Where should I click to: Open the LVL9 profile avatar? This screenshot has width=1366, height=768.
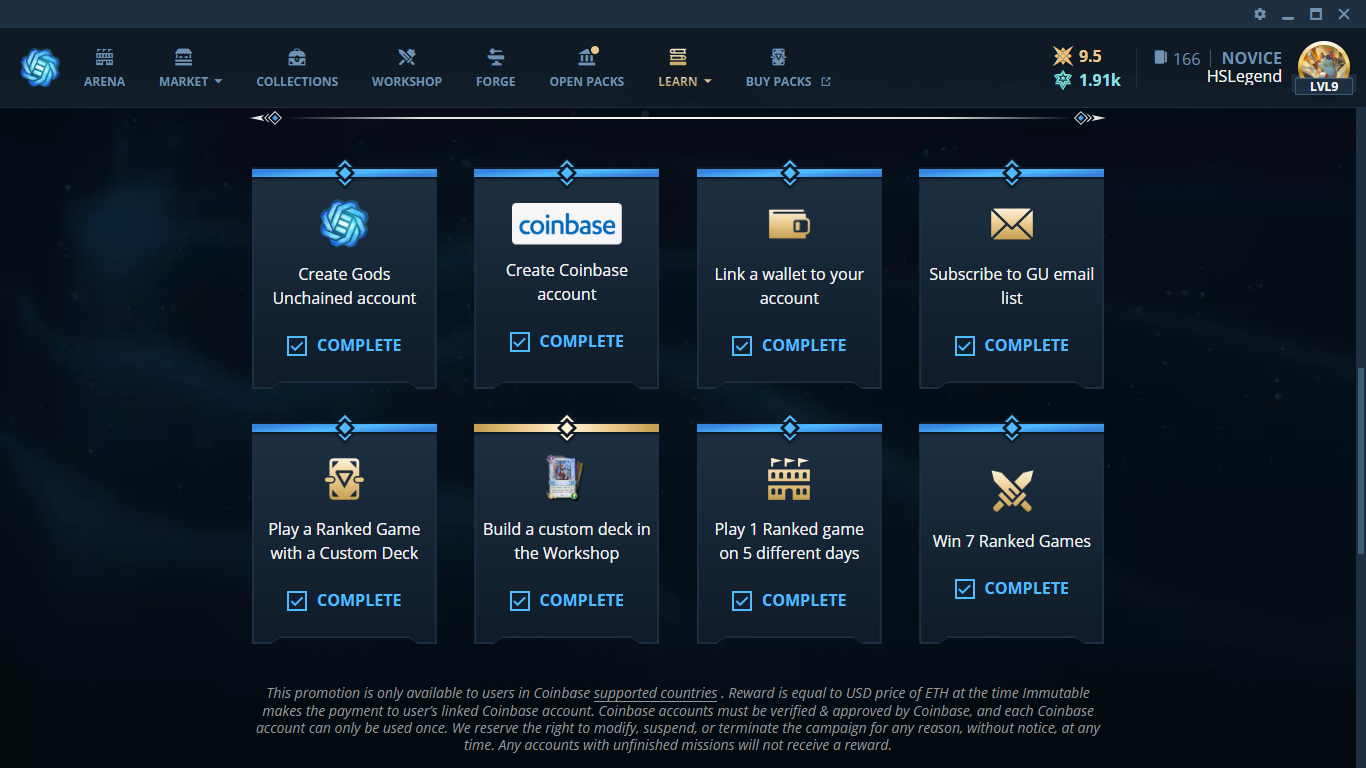point(1324,67)
